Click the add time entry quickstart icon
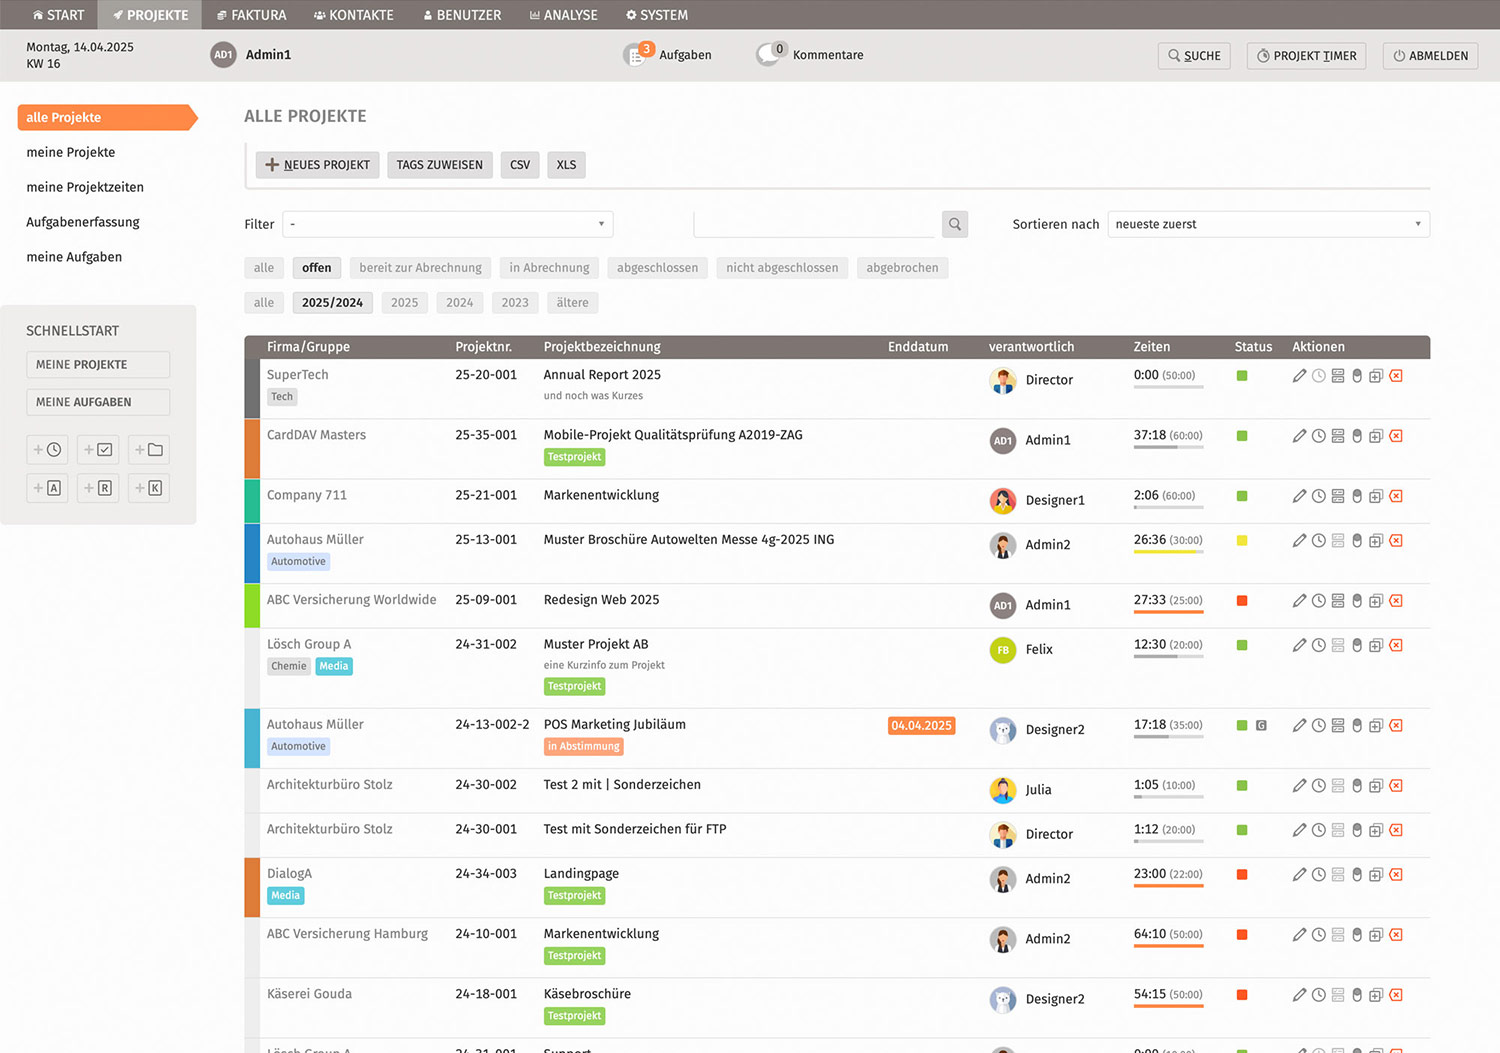Screen dimensions: 1500x1053 47,450
